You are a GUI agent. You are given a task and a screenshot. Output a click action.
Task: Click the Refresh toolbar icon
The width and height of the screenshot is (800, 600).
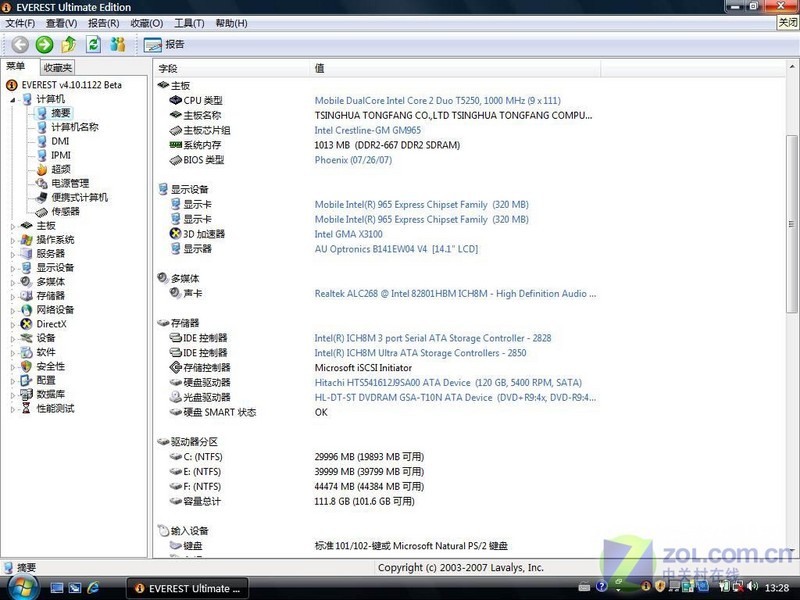point(93,44)
